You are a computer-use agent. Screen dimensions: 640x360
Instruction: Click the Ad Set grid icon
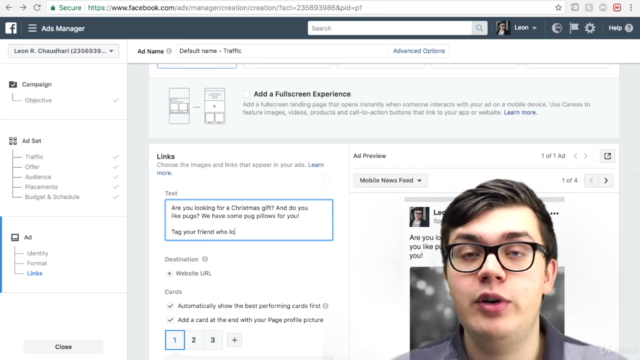[13, 141]
